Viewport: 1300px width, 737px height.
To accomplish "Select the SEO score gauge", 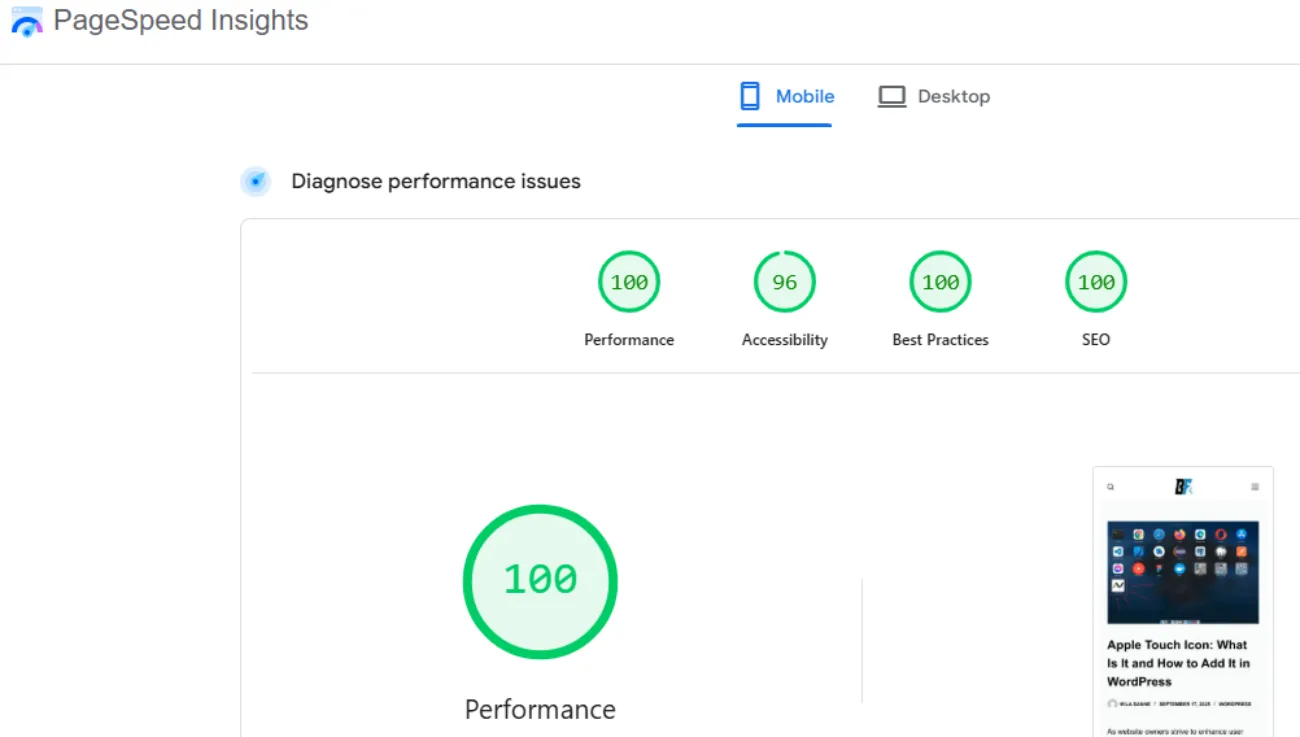I will 1096,282.
